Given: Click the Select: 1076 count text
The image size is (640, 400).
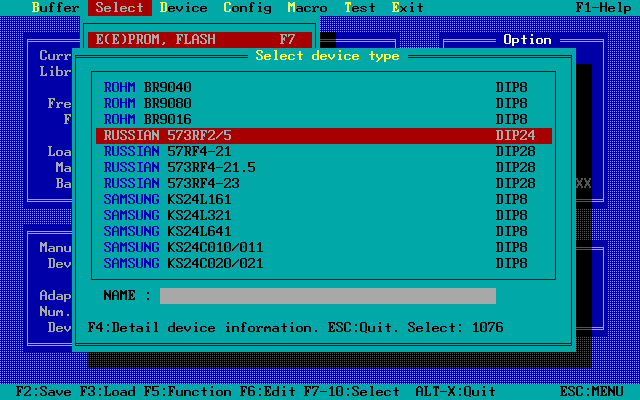Looking at the screenshot, I should pyautogui.click(x=456, y=328).
